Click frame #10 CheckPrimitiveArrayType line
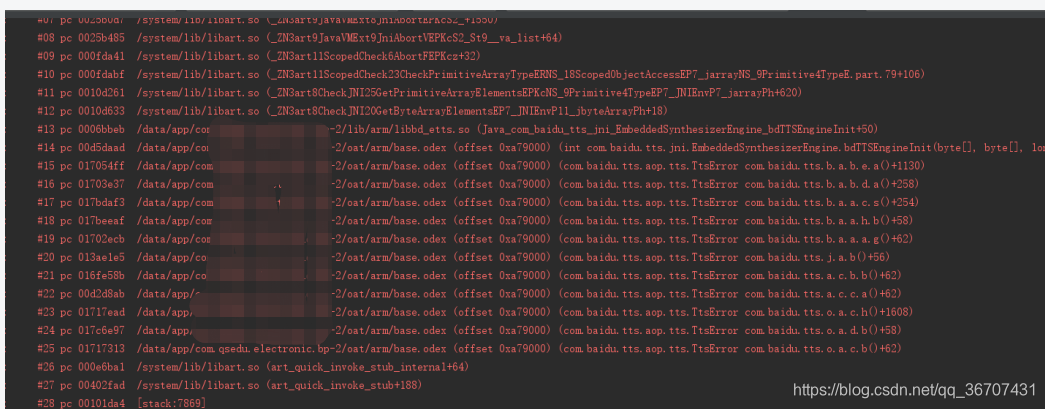 click(481, 75)
